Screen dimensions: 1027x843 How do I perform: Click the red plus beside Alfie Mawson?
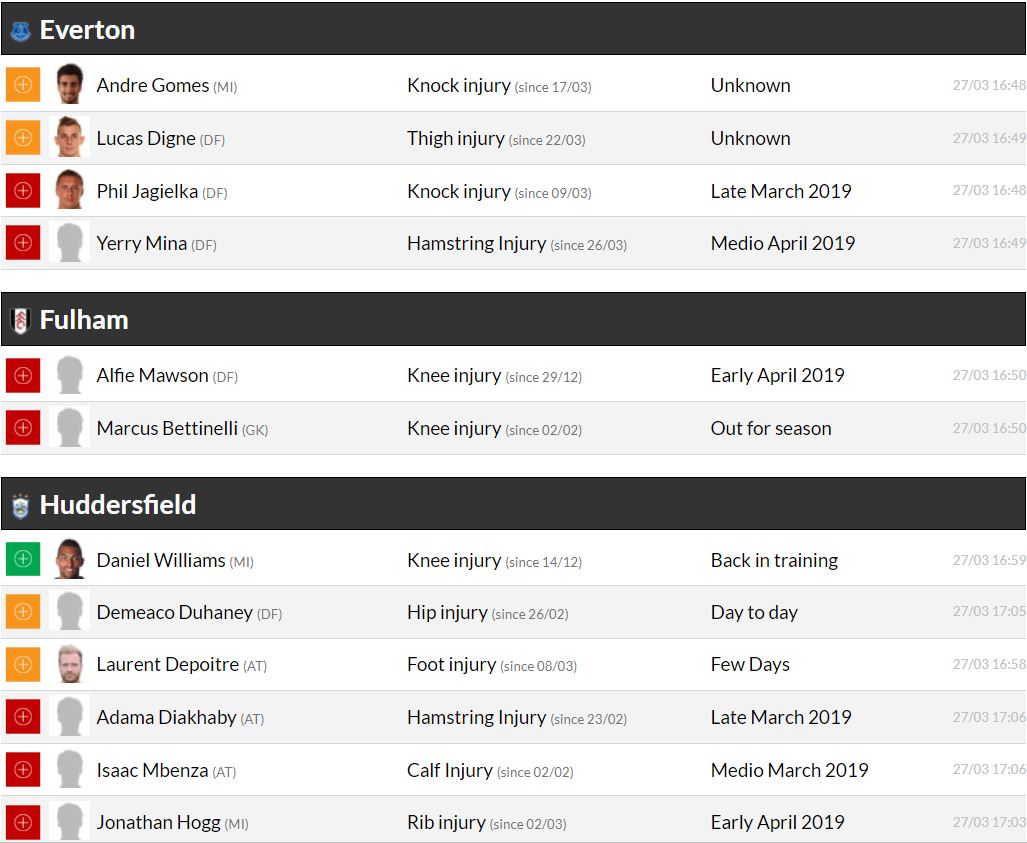[23, 376]
